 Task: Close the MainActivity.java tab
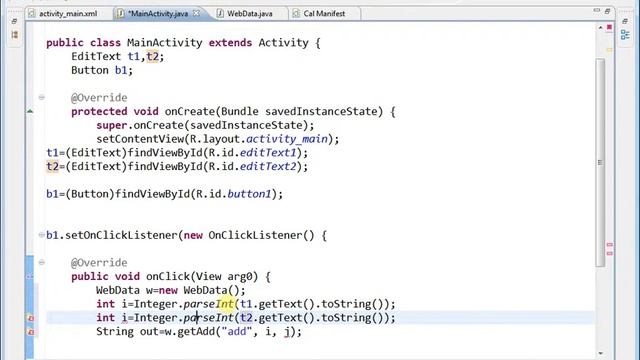196,13
